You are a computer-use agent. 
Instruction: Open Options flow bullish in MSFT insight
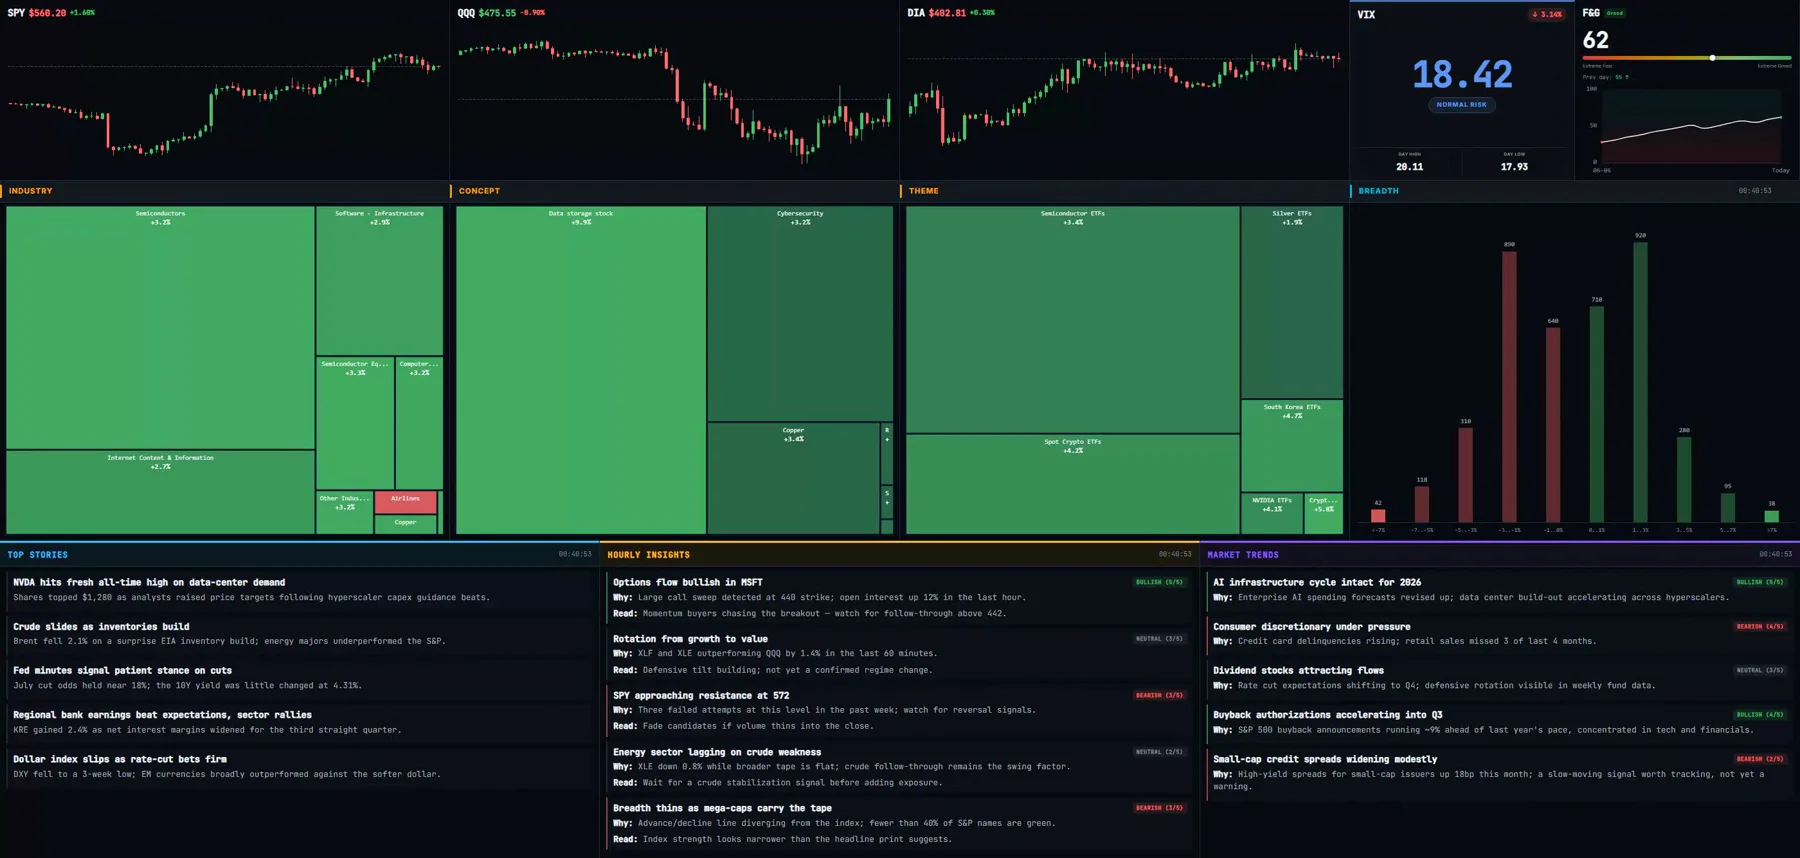click(x=899, y=597)
